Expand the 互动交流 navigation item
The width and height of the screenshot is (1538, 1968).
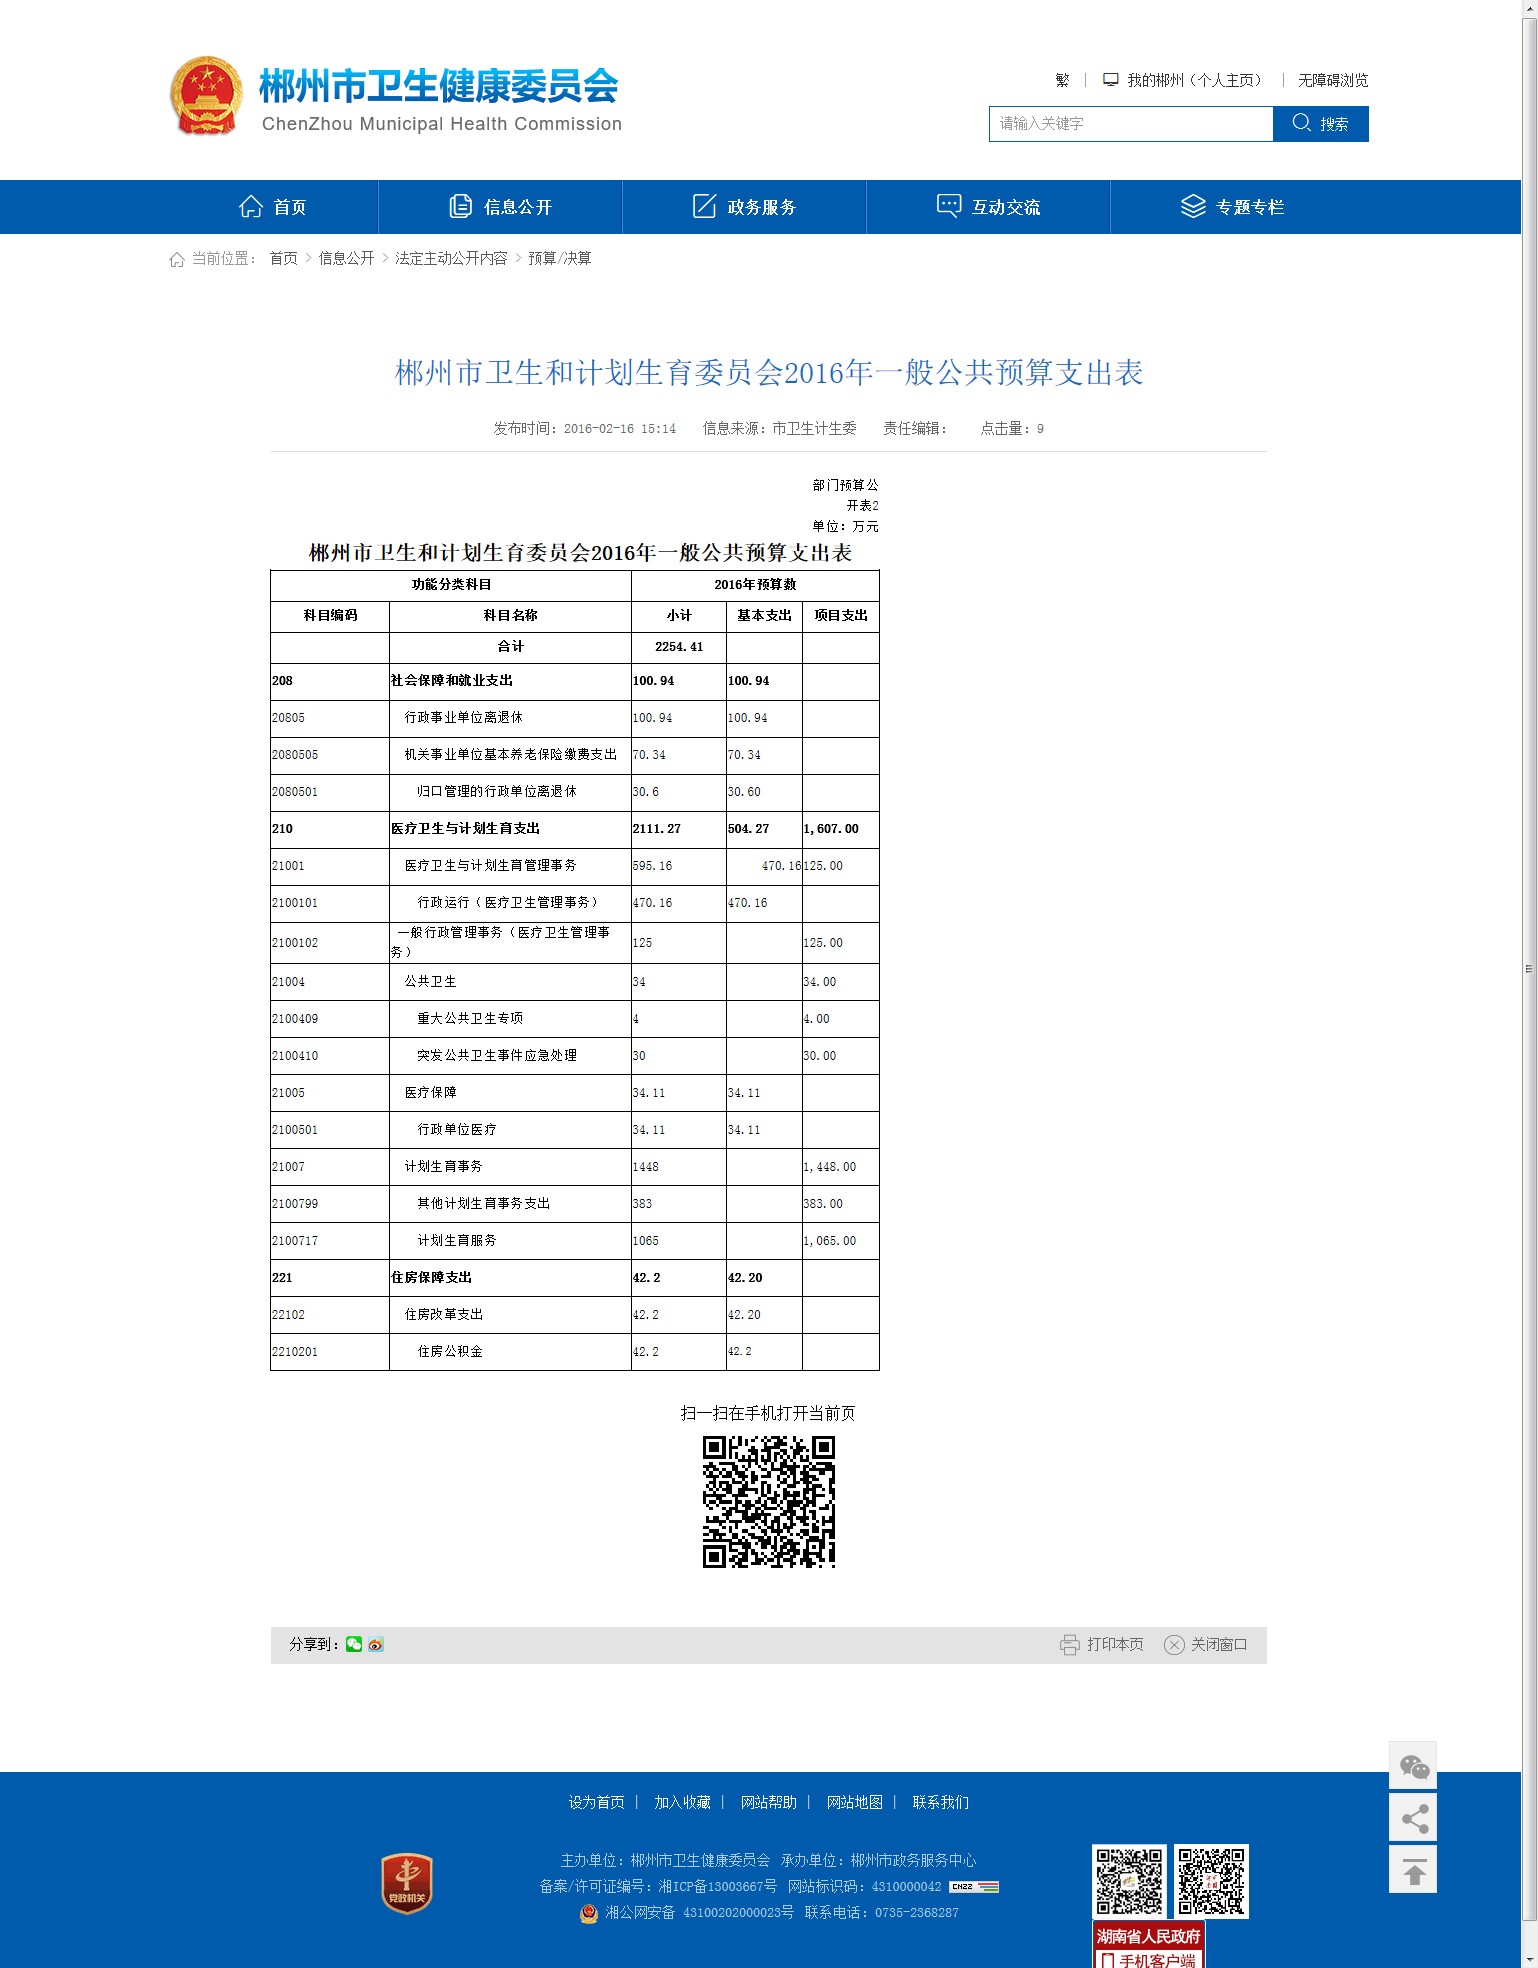(989, 207)
